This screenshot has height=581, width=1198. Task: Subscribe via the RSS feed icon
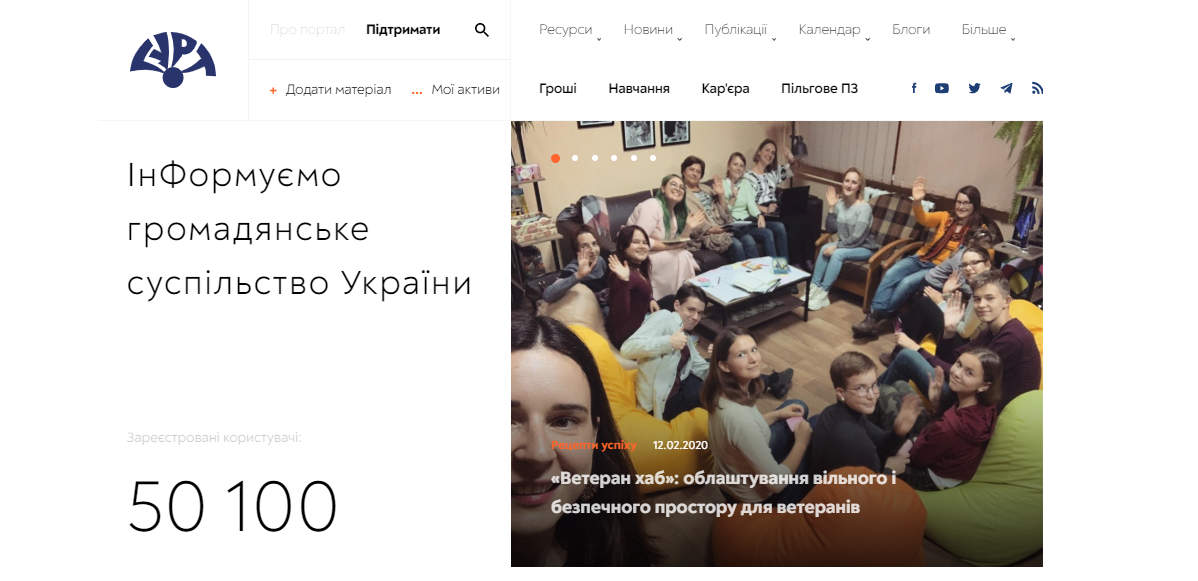click(1037, 88)
